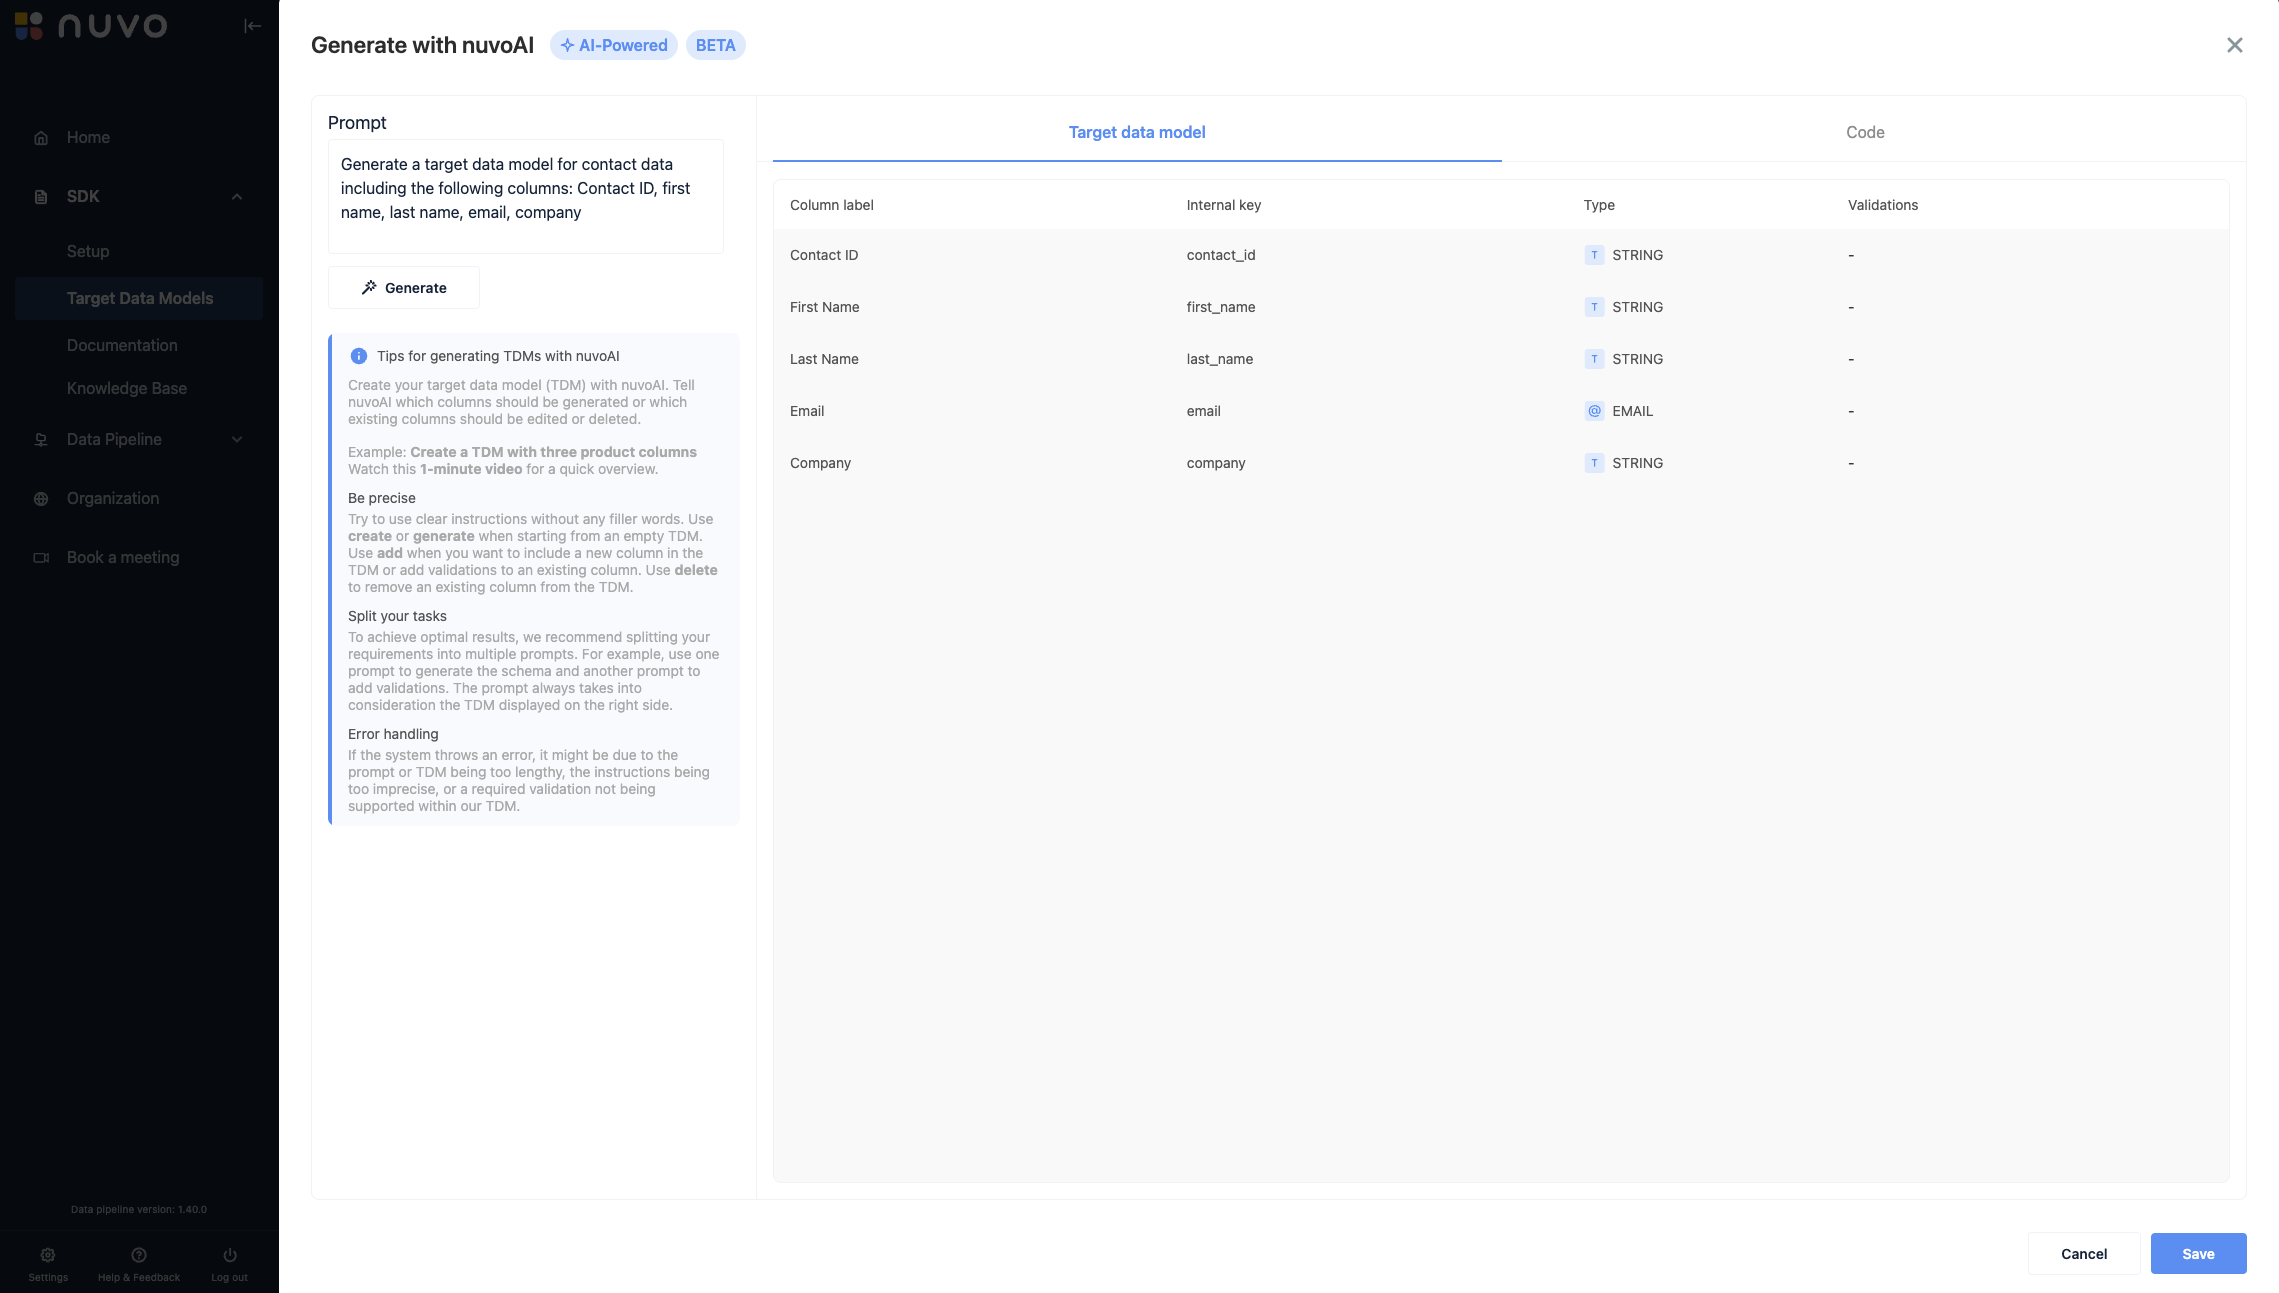Click the magic wand icon on Generate
Viewport: 2279px width, 1293px height.
(x=369, y=288)
